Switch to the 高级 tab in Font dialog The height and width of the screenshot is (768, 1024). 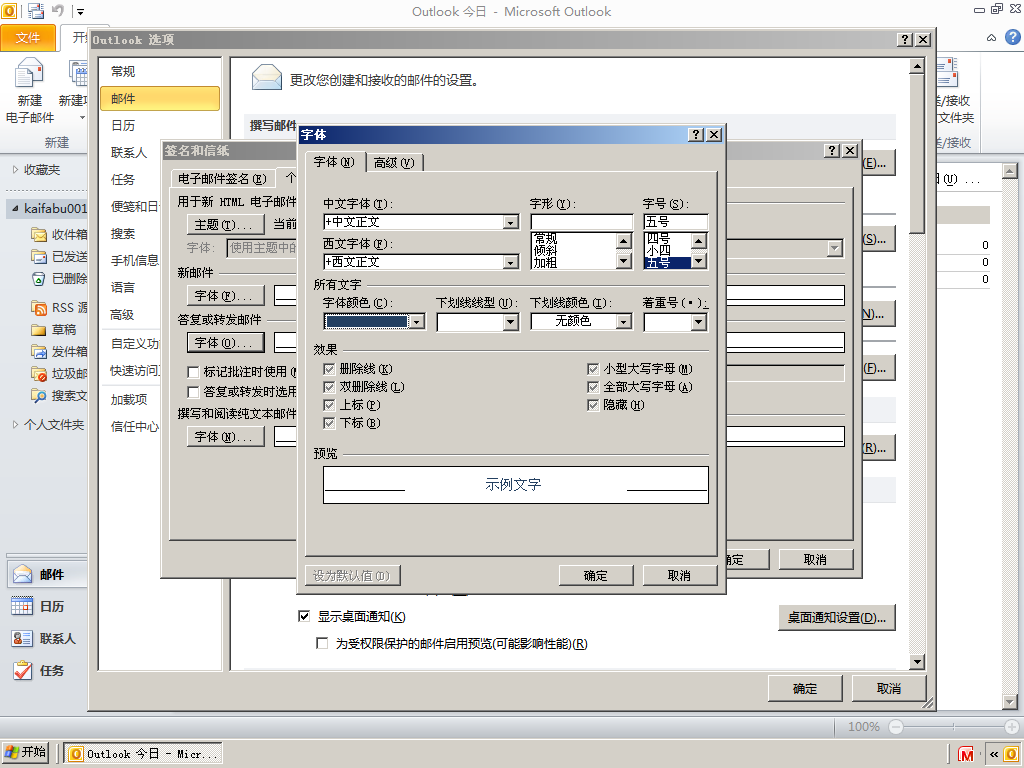click(394, 163)
